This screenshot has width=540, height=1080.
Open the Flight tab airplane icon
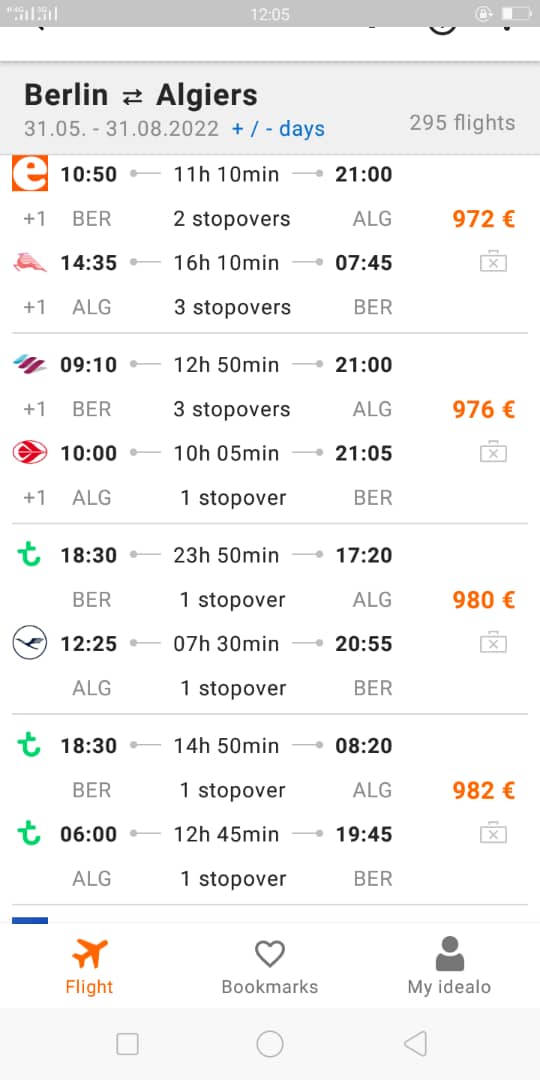pyautogui.click(x=90, y=953)
